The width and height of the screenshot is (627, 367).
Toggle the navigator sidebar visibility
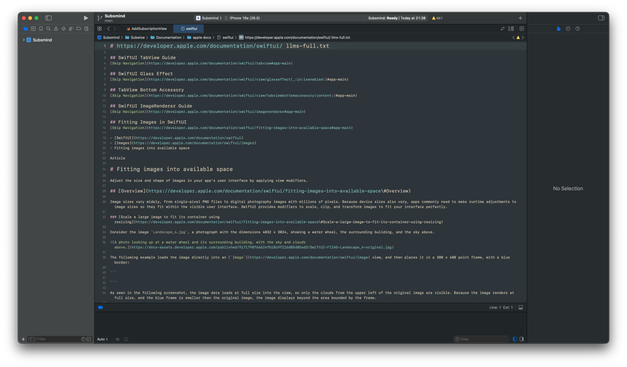click(48, 18)
